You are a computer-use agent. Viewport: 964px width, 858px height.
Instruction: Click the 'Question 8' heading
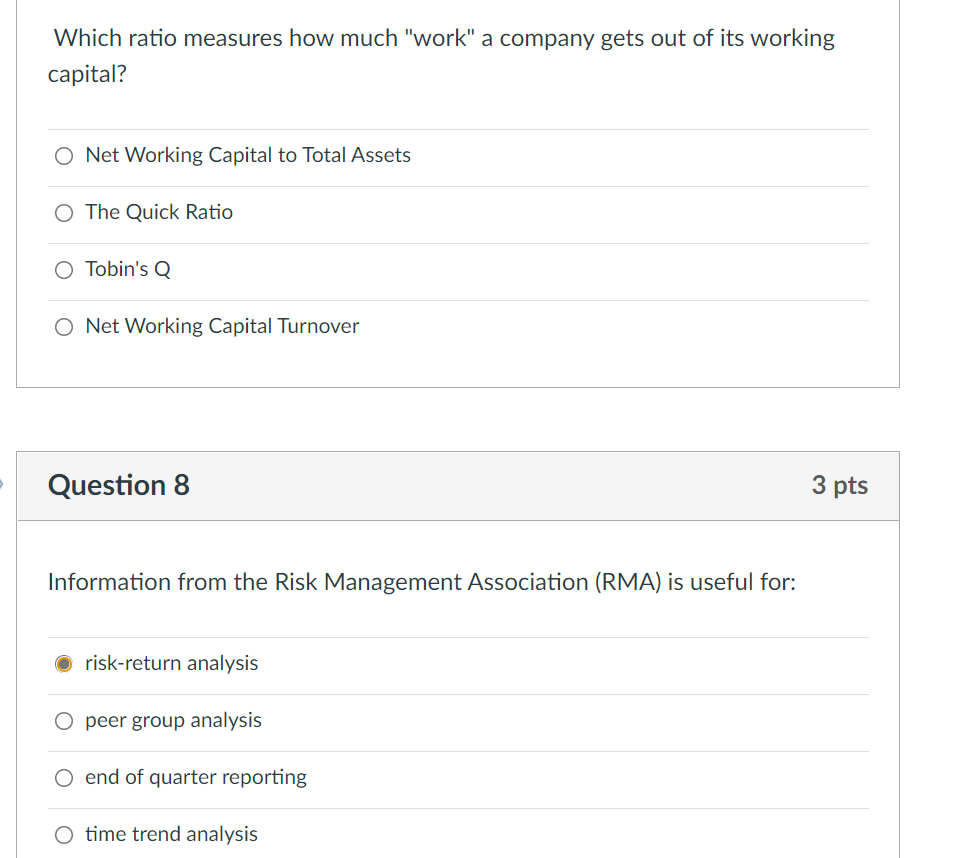tap(119, 486)
